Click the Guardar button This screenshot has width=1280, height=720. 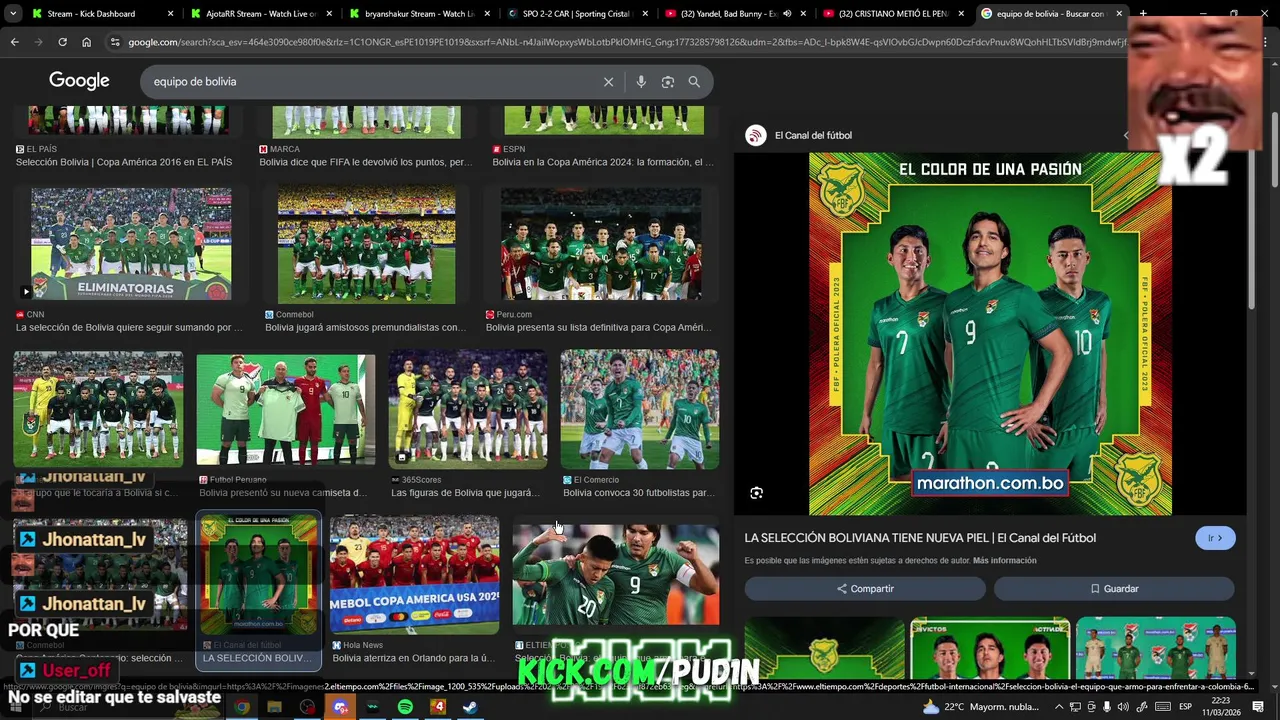(1114, 589)
